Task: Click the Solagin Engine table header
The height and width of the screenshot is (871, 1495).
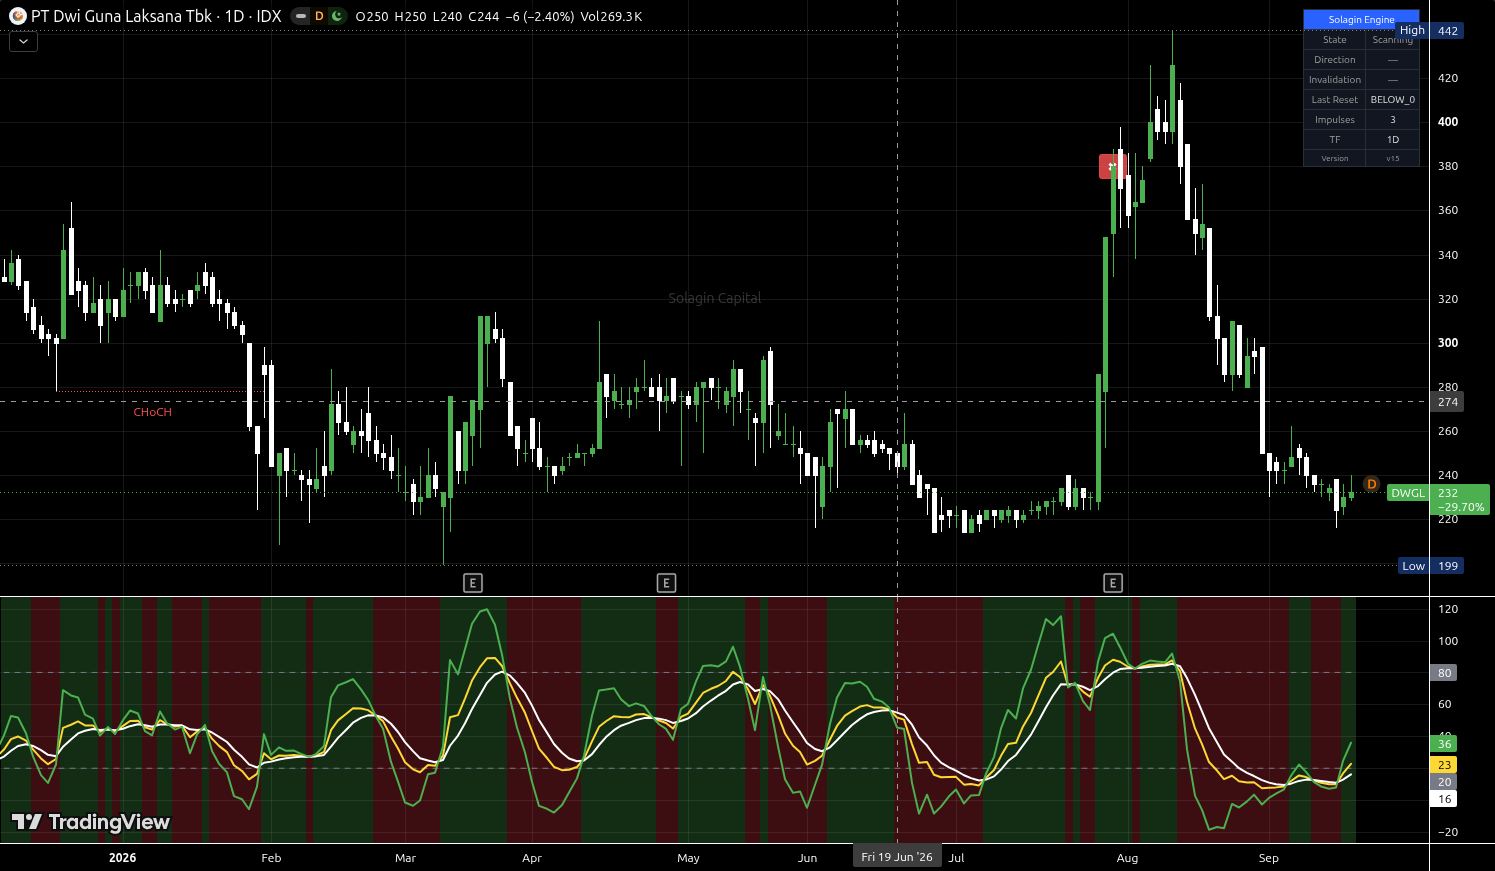Action: 1361,20
